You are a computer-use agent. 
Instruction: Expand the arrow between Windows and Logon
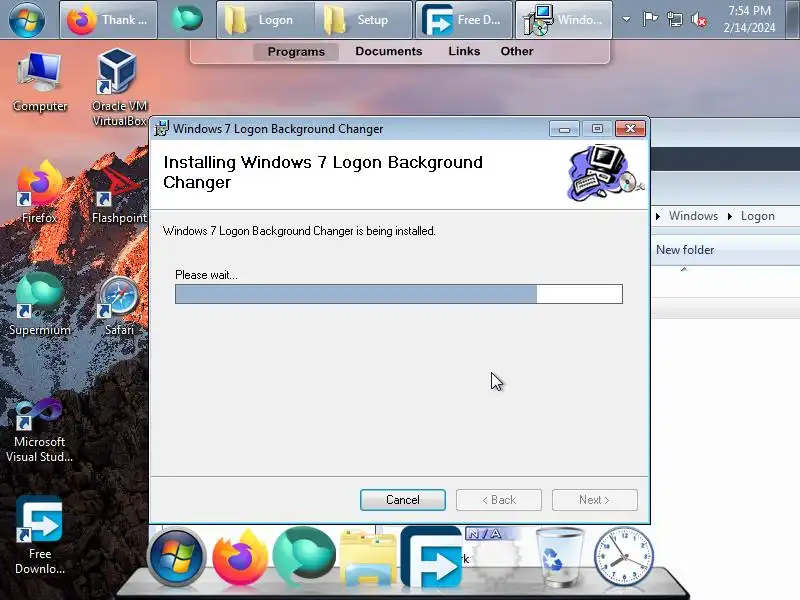point(730,216)
